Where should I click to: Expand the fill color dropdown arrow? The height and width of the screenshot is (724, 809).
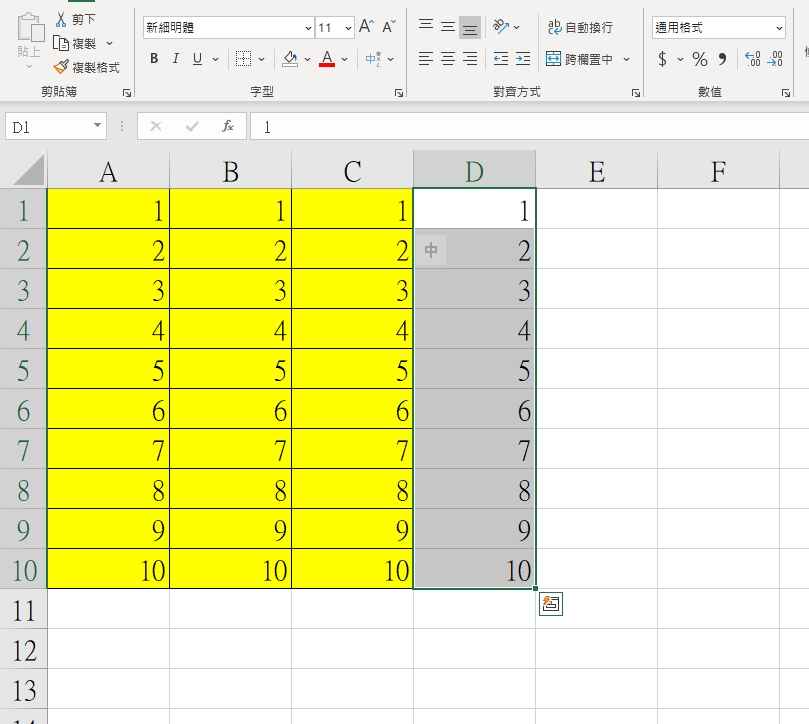(308, 59)
